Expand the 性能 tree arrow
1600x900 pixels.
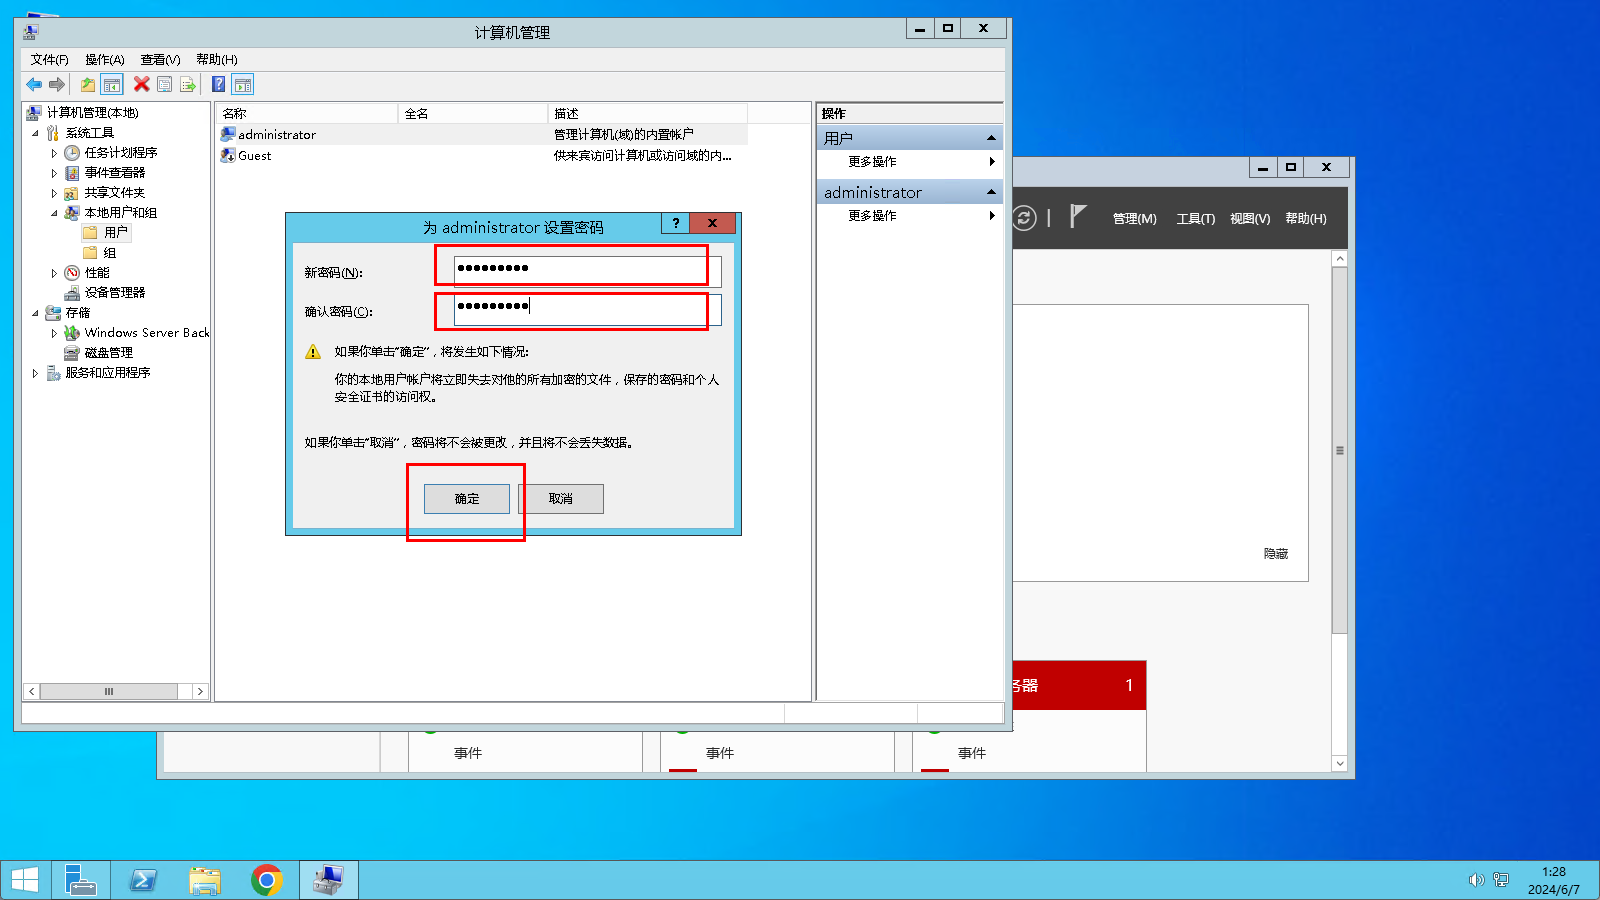click(54, 273)
